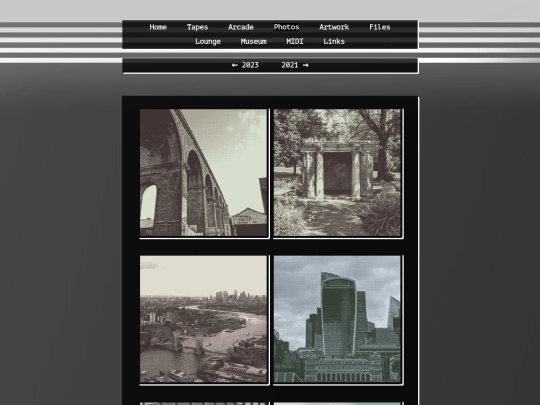The width and height of the screenshot is (540, 405).
Task: Select the highlighted Photos menu item
Action: tap(286, 27)
